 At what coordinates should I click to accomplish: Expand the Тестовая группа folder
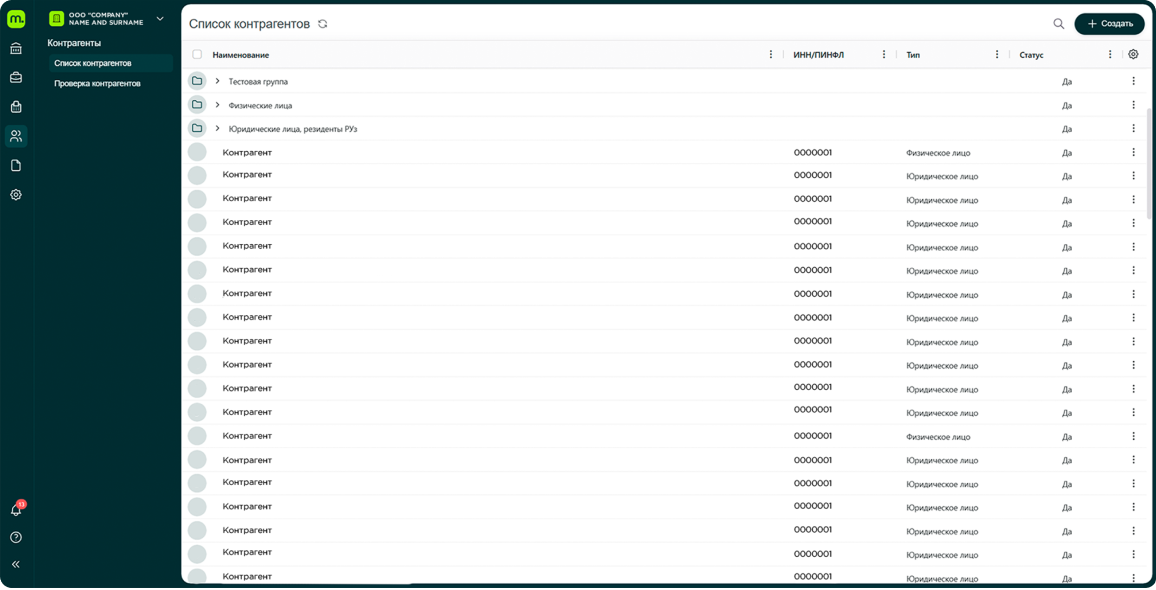click(218, 81)
